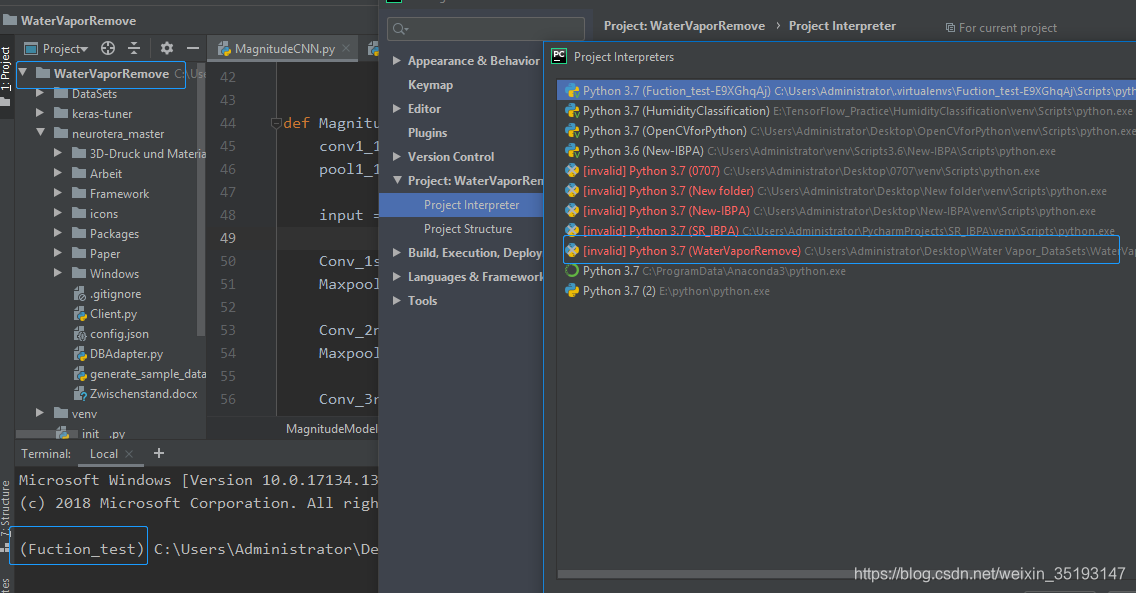Expand the Windows folder
Viewport: 1136px width, 593px height.
pyautogui.click(x=58, y=274)
